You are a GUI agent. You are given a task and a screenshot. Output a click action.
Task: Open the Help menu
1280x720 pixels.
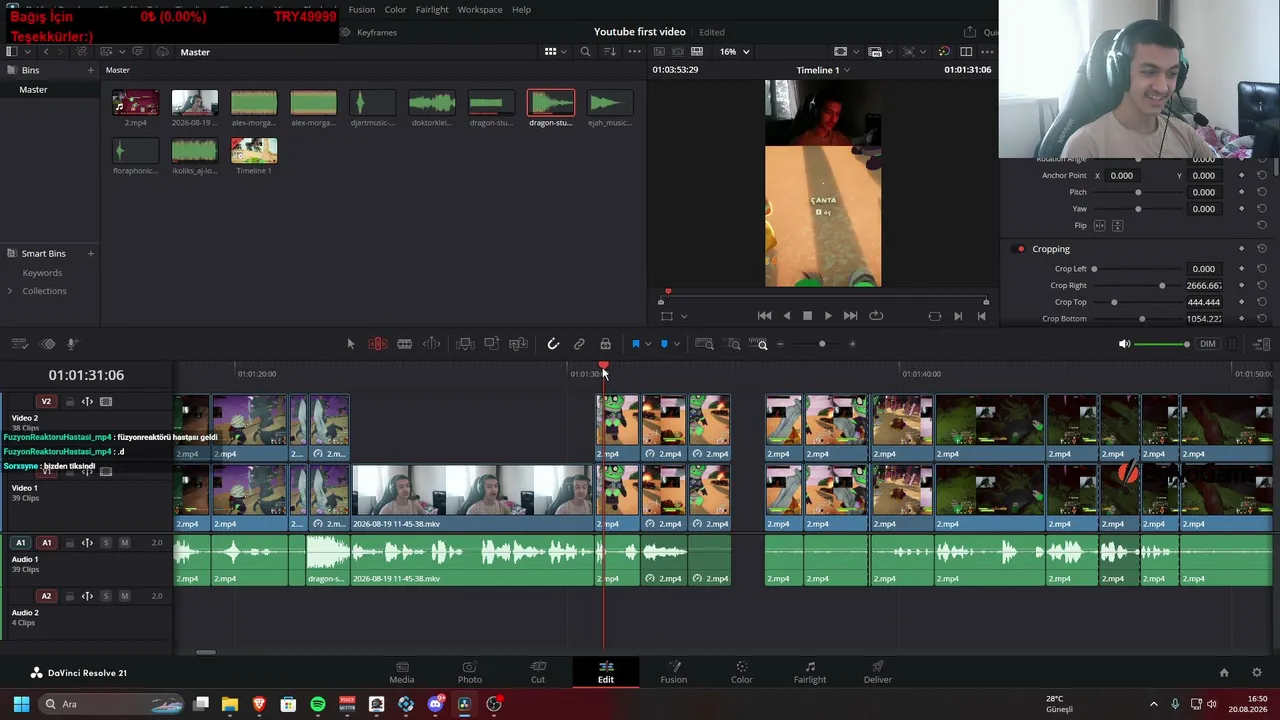[x=522, y=9]
